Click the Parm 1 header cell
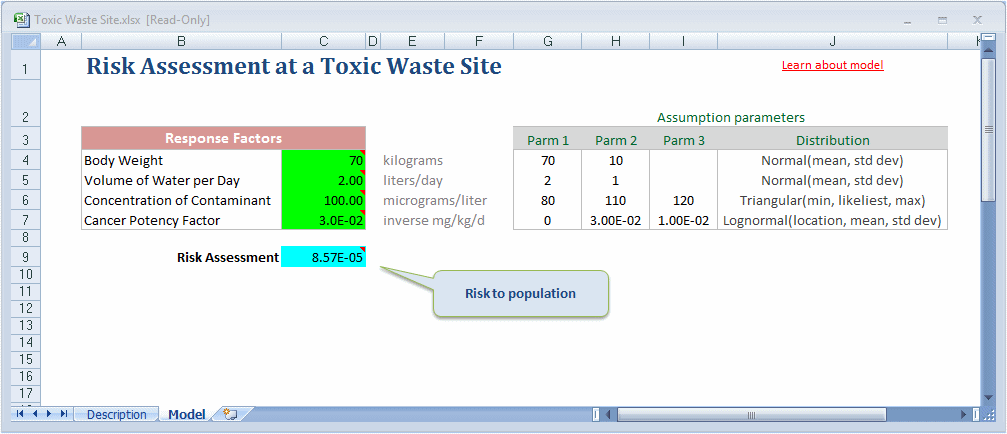The height and width of the screenshot is (434, 1007). (548, 140)
